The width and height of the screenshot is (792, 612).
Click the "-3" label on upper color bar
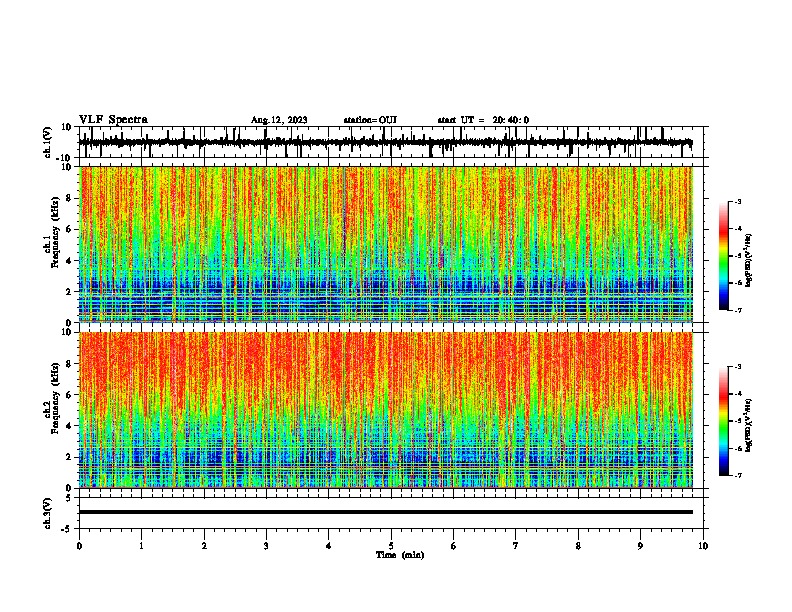click(737, 201)
